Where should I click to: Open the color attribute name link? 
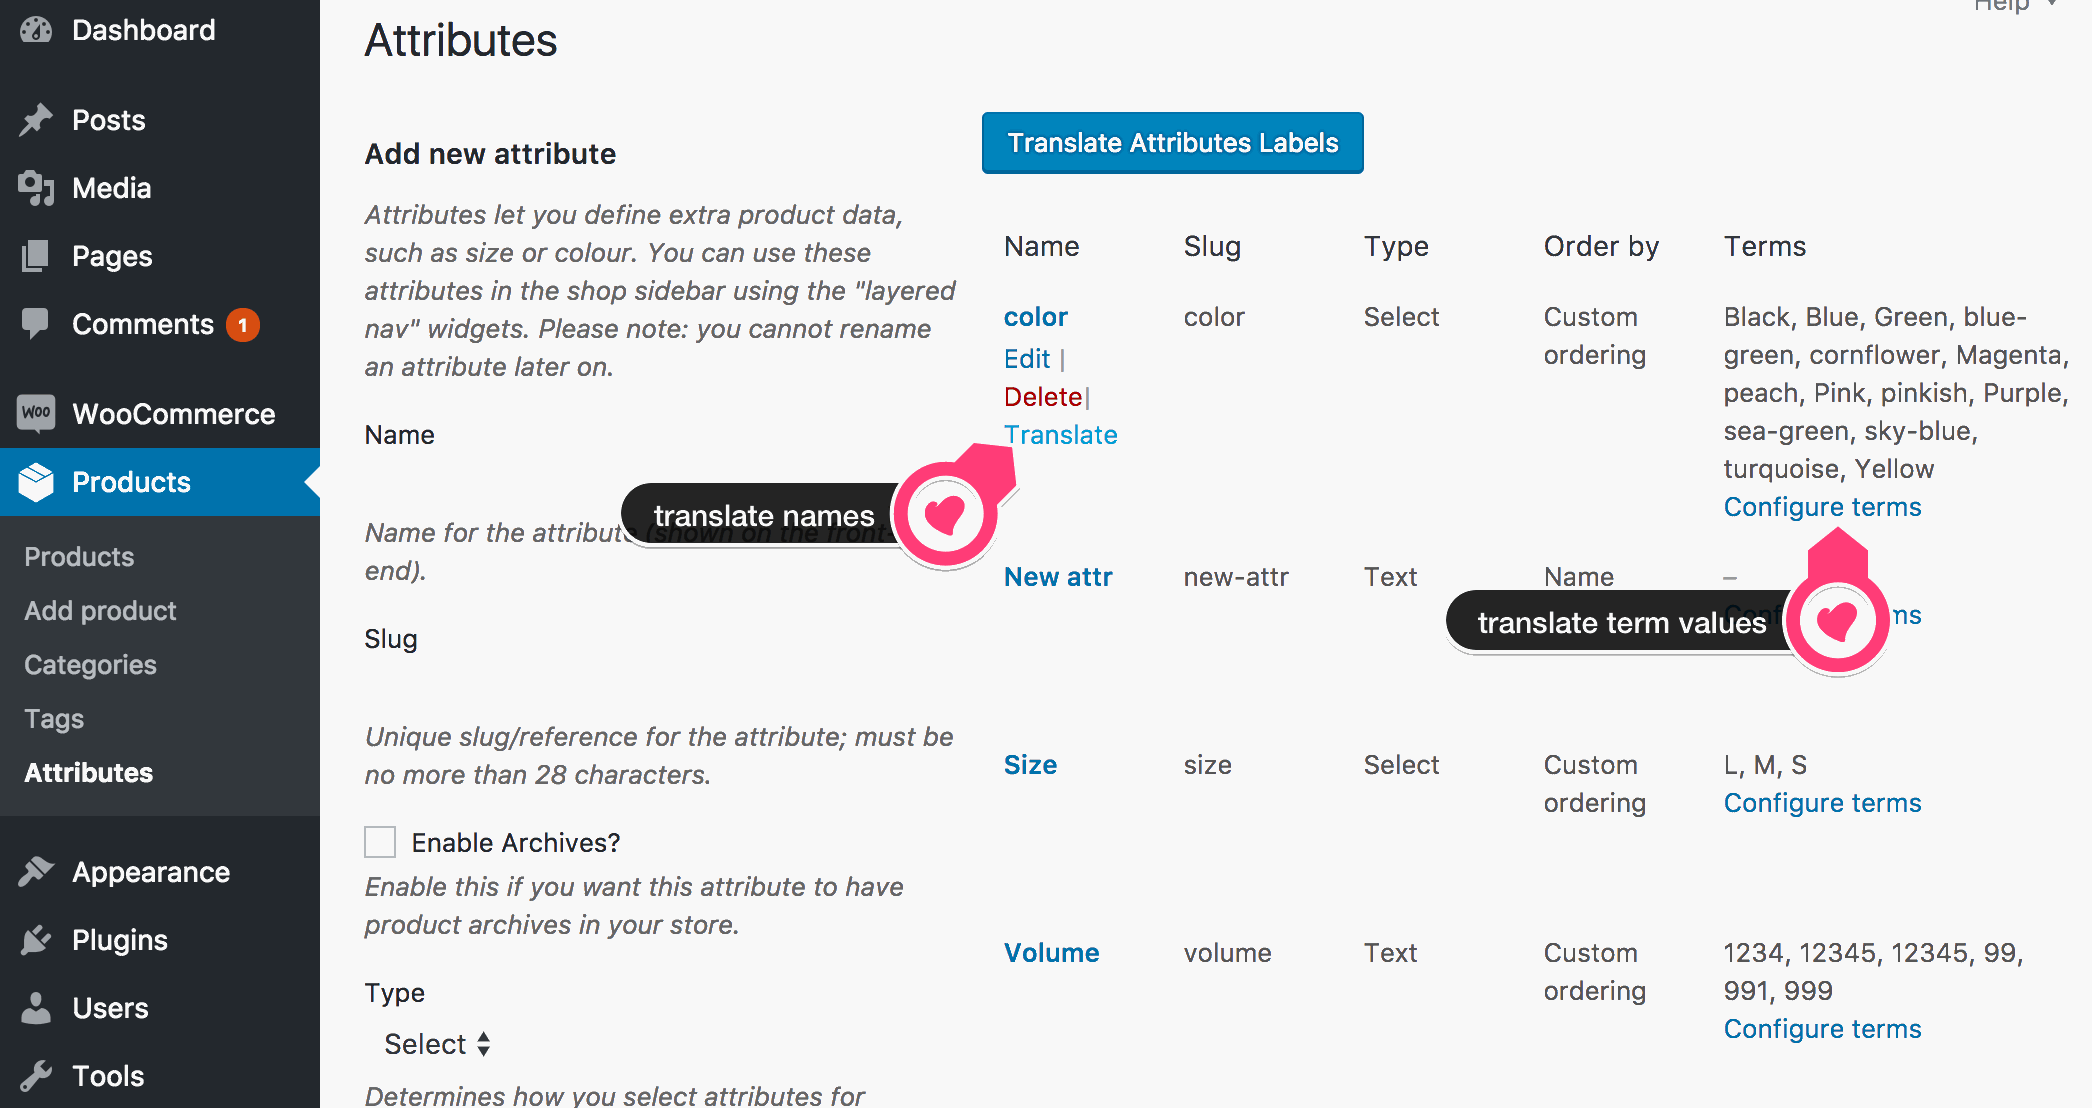[1036, 317]
